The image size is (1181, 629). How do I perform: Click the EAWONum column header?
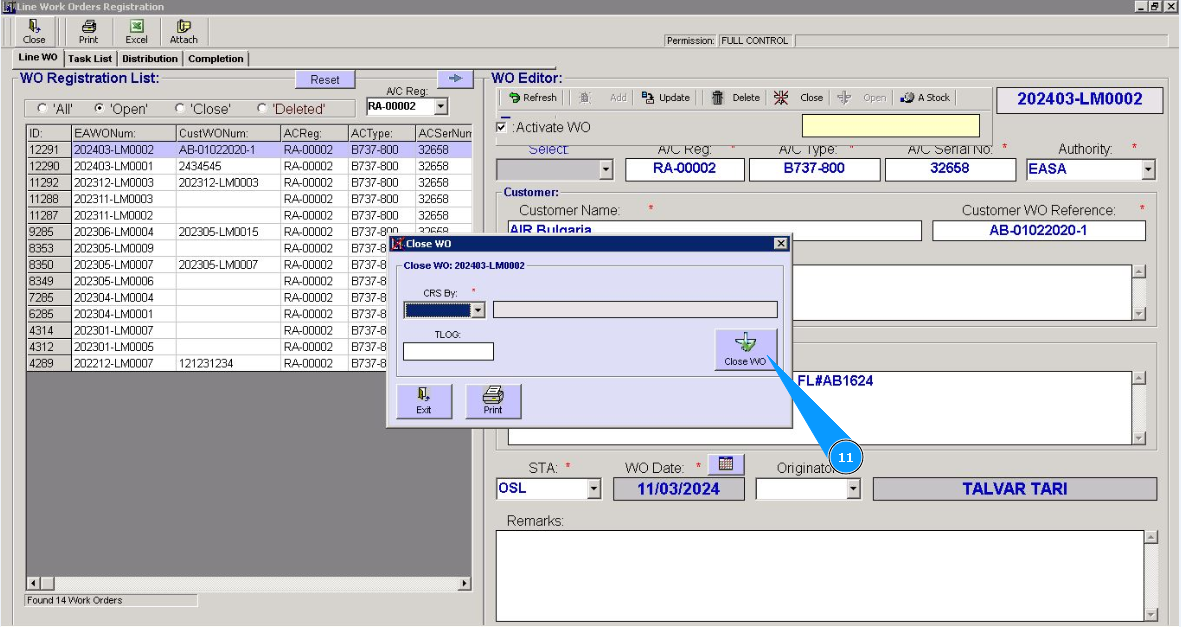click(124, 133)
